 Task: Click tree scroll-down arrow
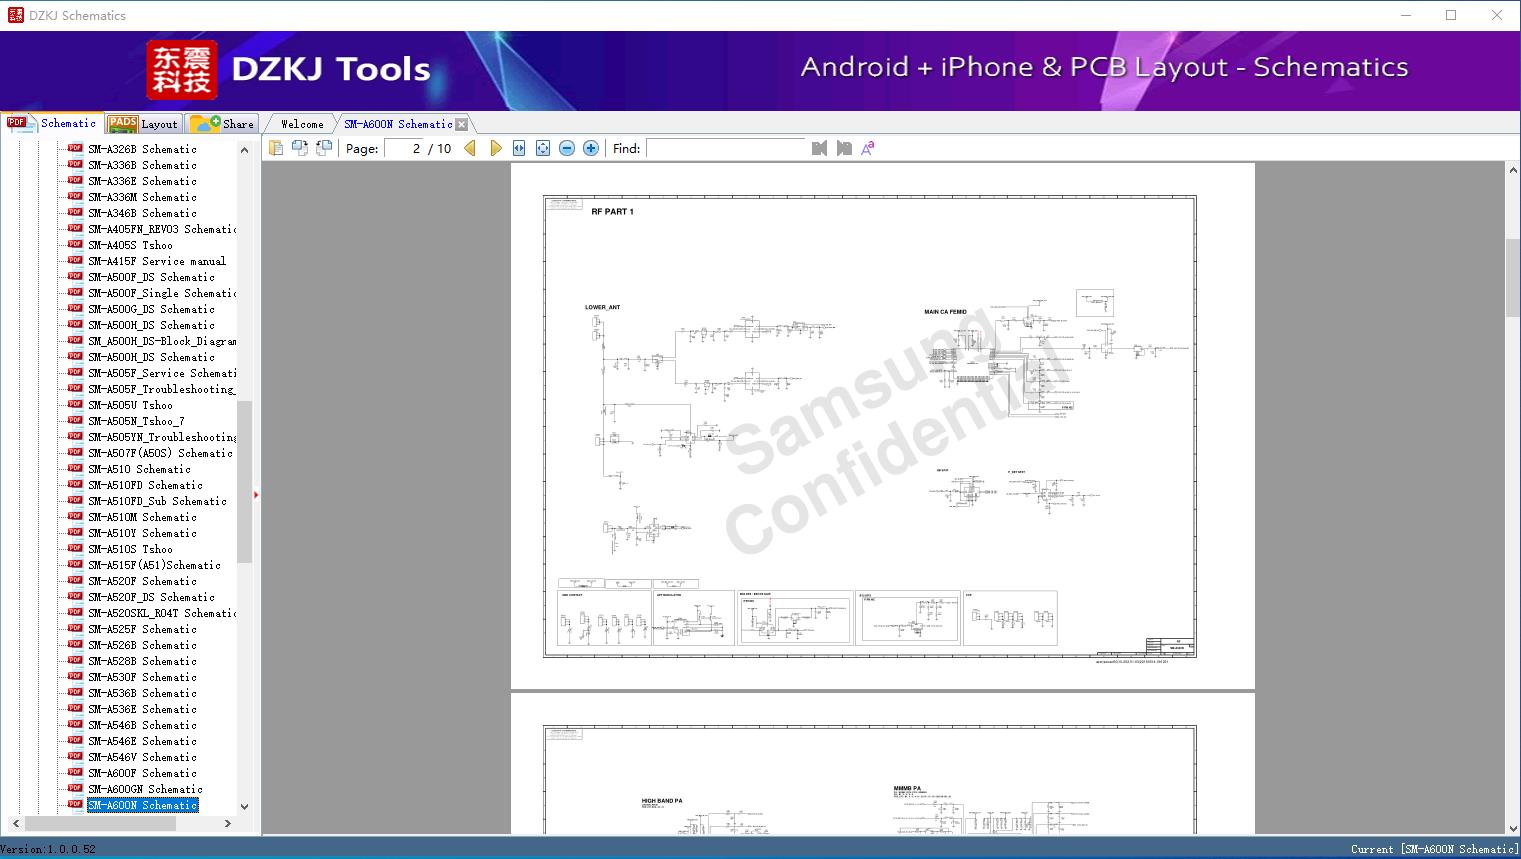tap(244, 807)
